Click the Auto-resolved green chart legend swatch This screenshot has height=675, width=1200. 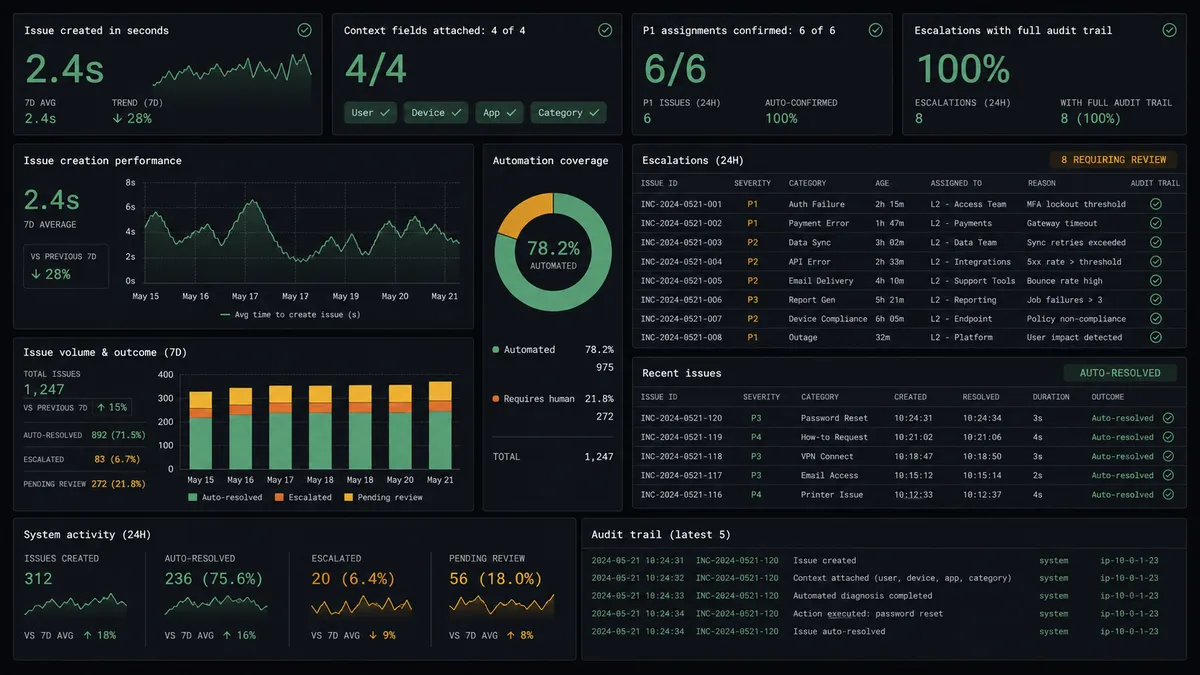pyautogui.click(x=193, y=497)
